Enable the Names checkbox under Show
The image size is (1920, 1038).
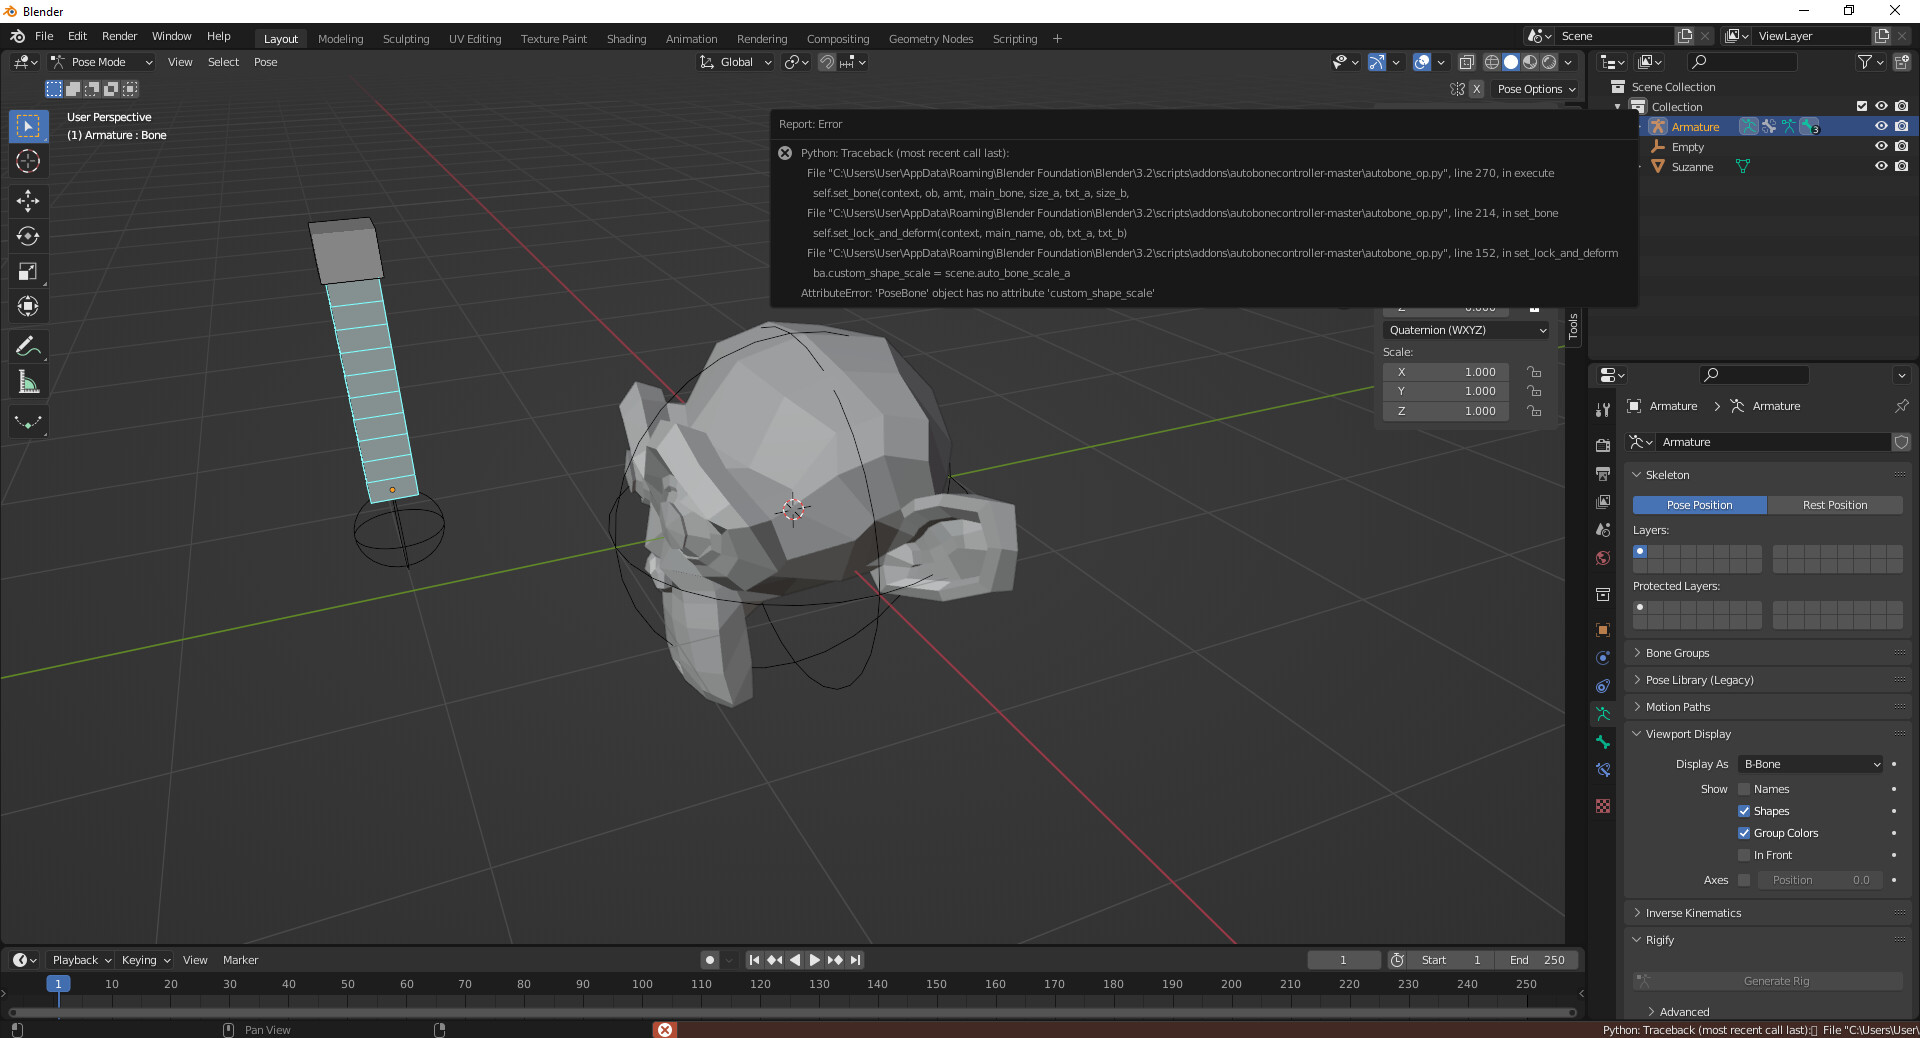click(x=1744, y=788)
